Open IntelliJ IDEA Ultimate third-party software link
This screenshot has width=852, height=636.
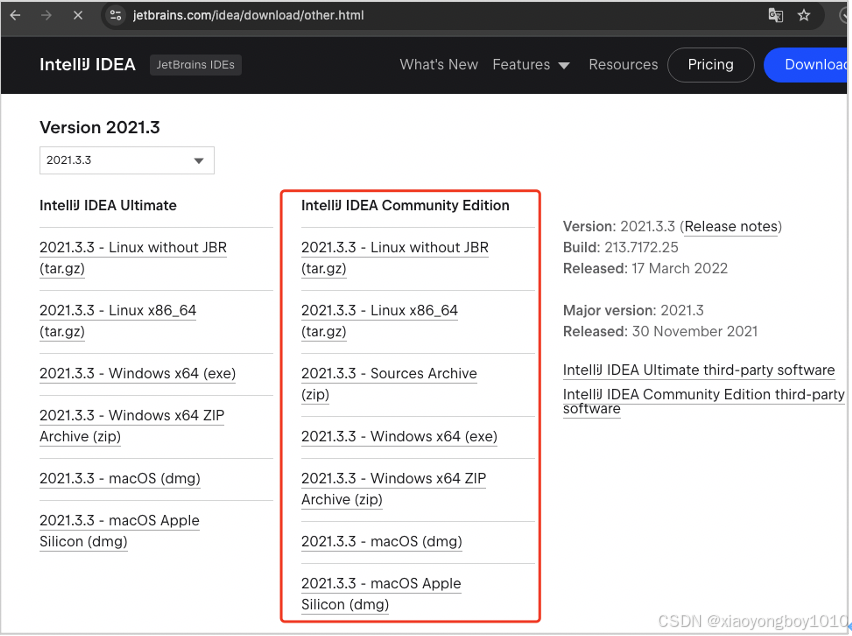[699, 370]
